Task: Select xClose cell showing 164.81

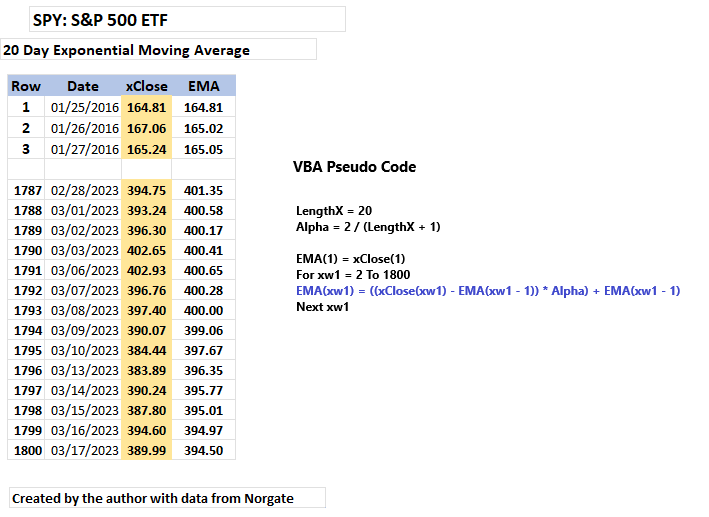Action: [147, 107]
